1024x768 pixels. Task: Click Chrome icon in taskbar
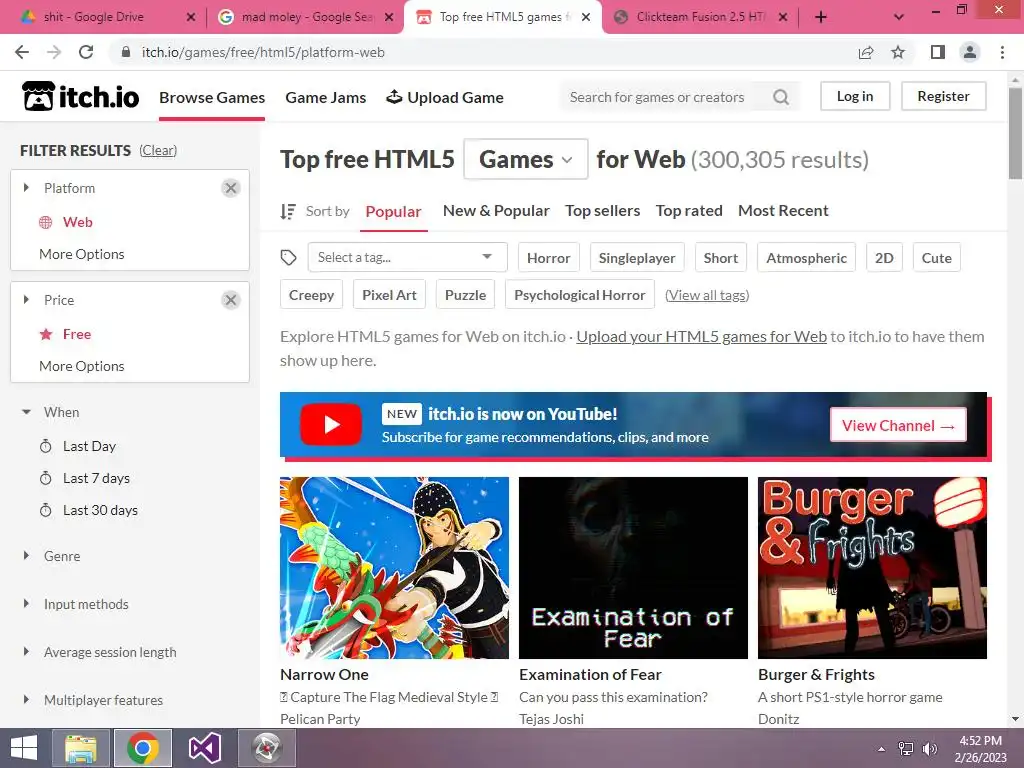pos(142,748)
